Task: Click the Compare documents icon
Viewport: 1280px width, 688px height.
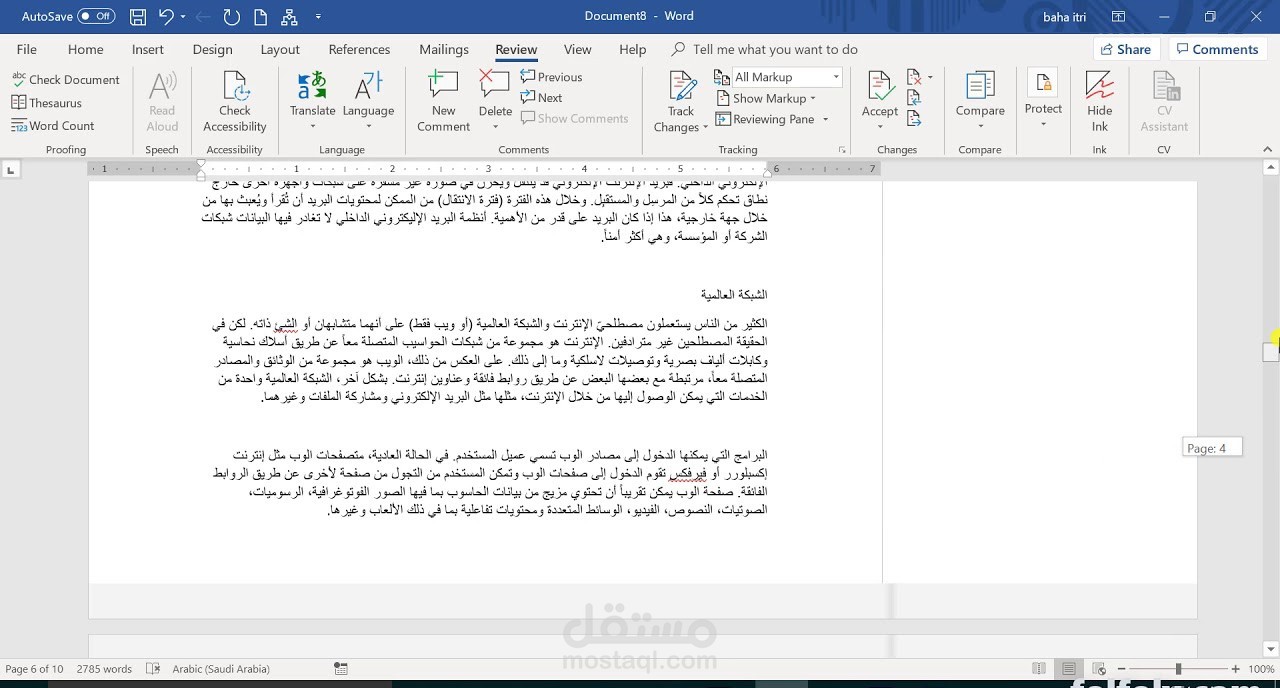Action: pos(979,100)
